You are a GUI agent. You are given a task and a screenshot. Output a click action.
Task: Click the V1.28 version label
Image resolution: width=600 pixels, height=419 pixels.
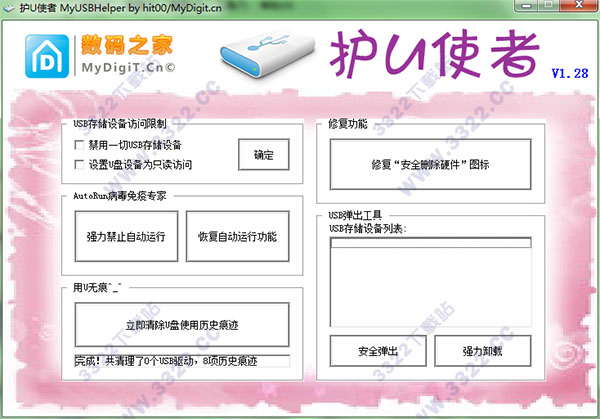tap(570, 73)
